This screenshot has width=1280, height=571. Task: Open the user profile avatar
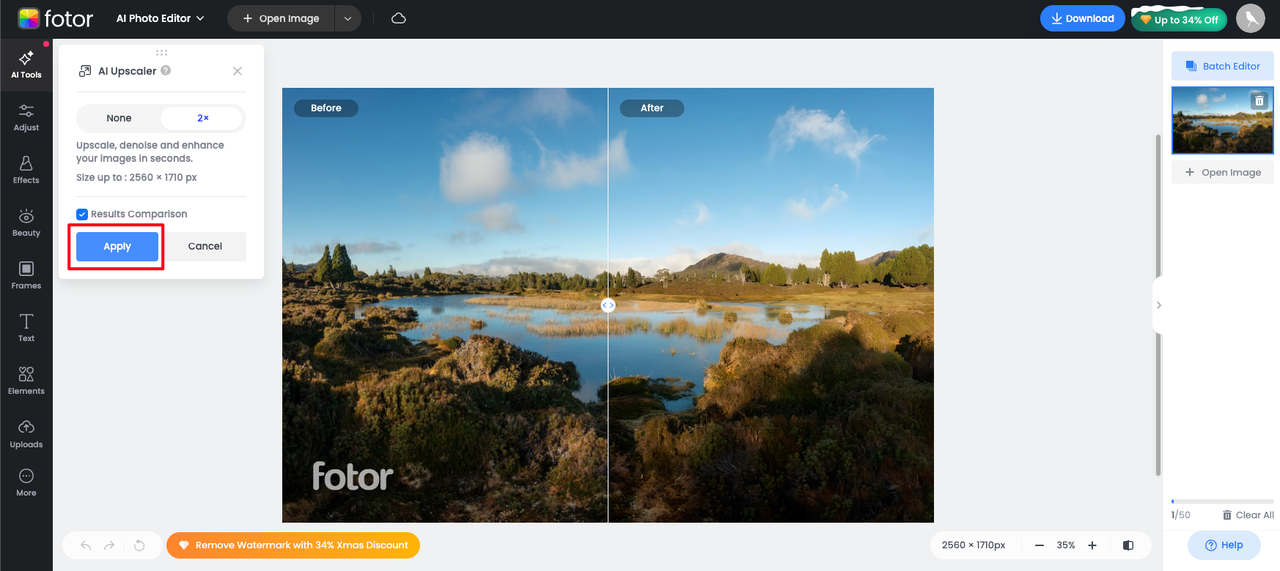coord(1250,18)
